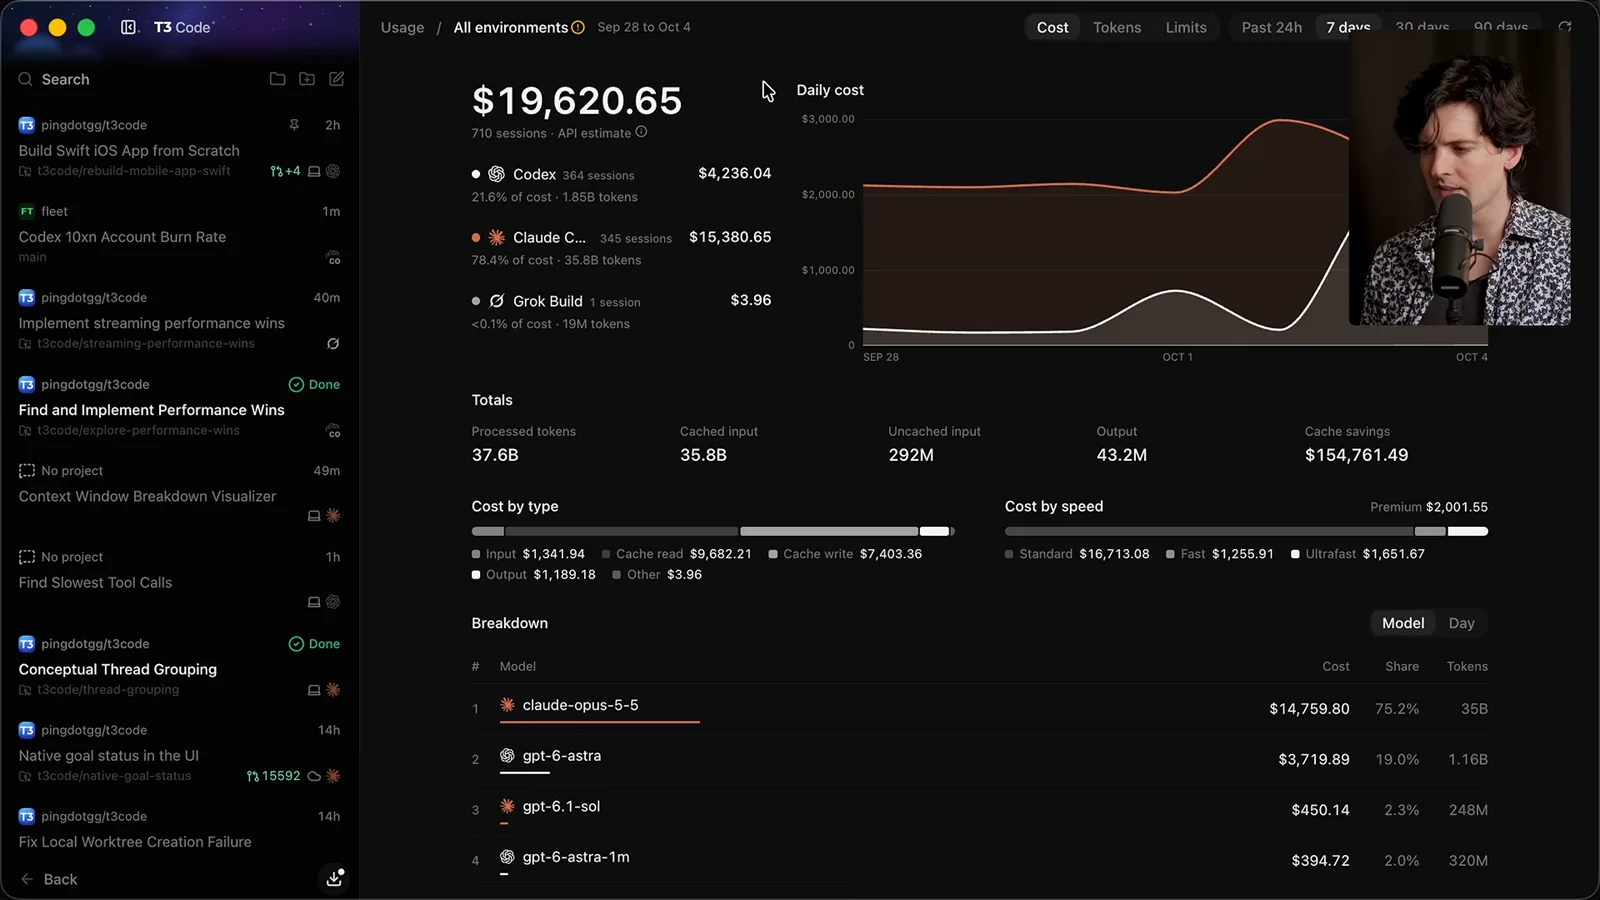
Task: Open the +4 pull request indicator
Action: (x=285, y=171)
